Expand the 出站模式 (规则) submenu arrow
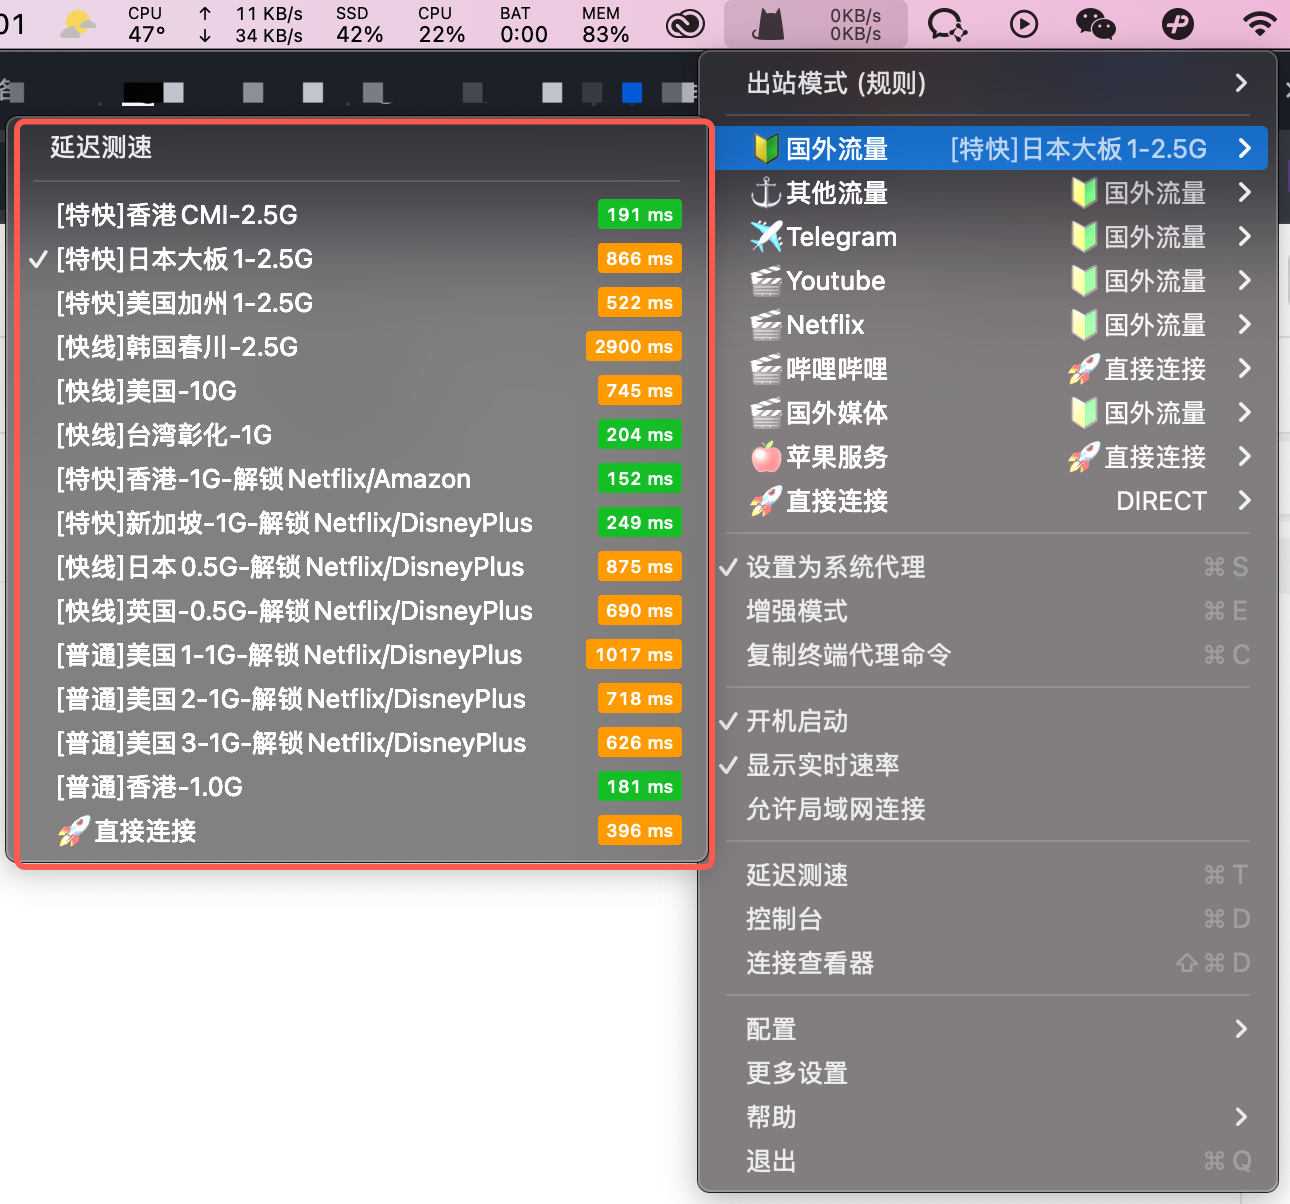 (x=1241, y=83)
